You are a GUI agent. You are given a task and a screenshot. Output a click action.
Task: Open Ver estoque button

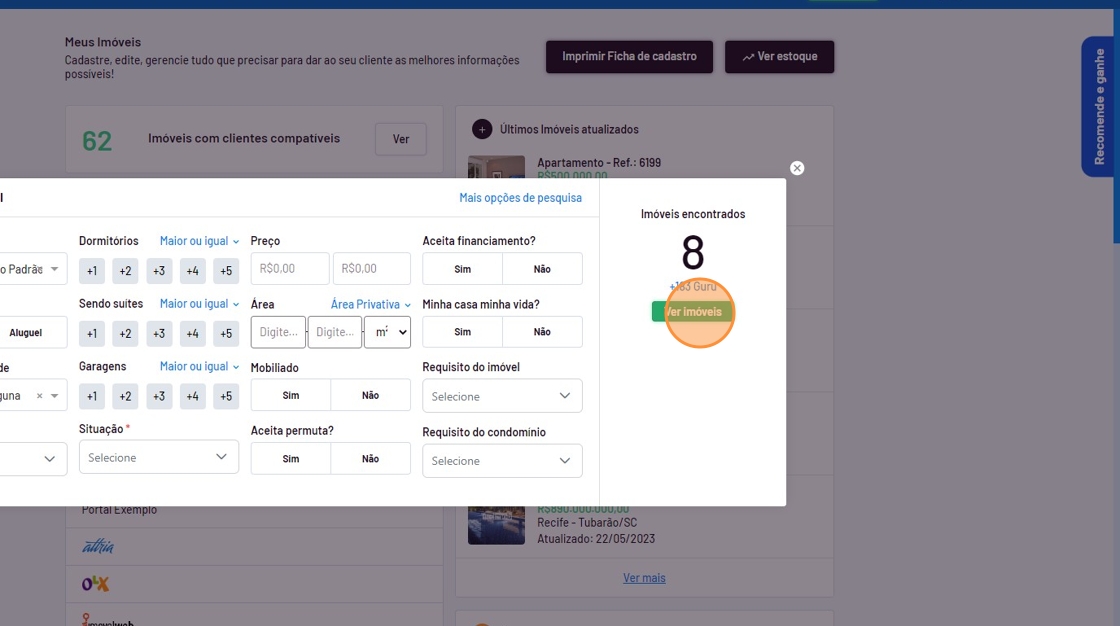[779, 57]
